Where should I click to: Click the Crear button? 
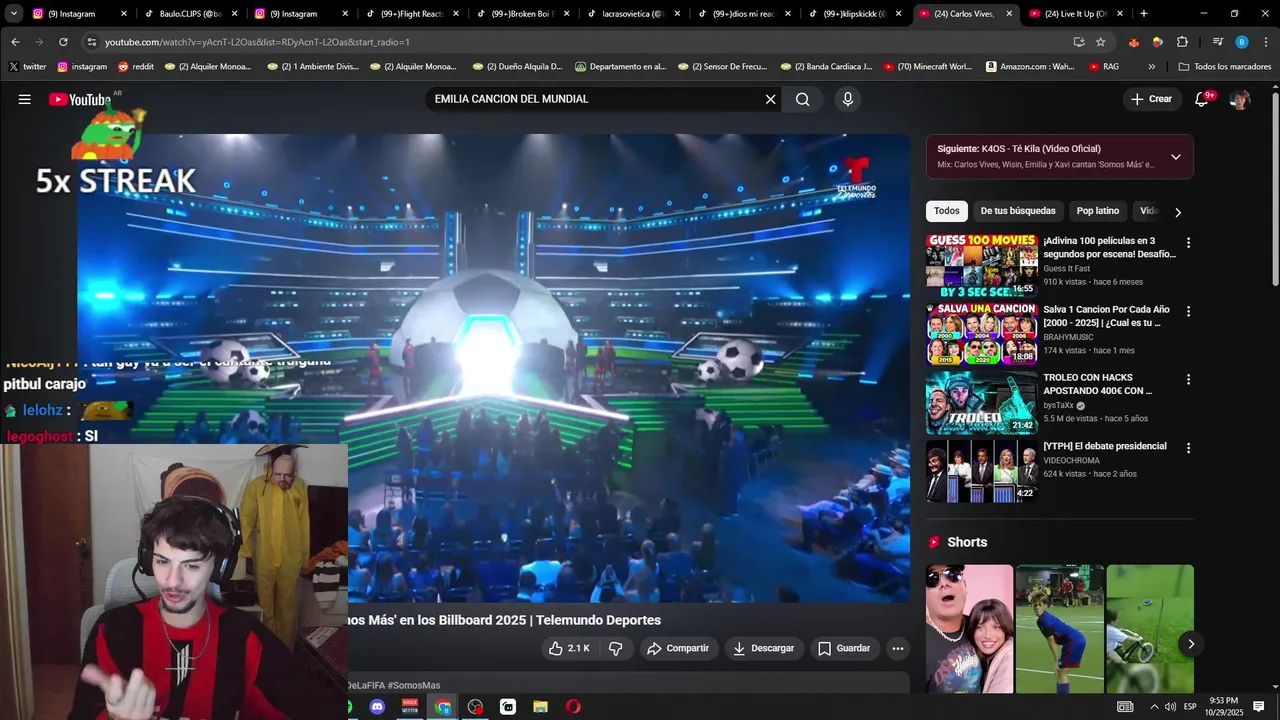click(x=1151, y=99)
